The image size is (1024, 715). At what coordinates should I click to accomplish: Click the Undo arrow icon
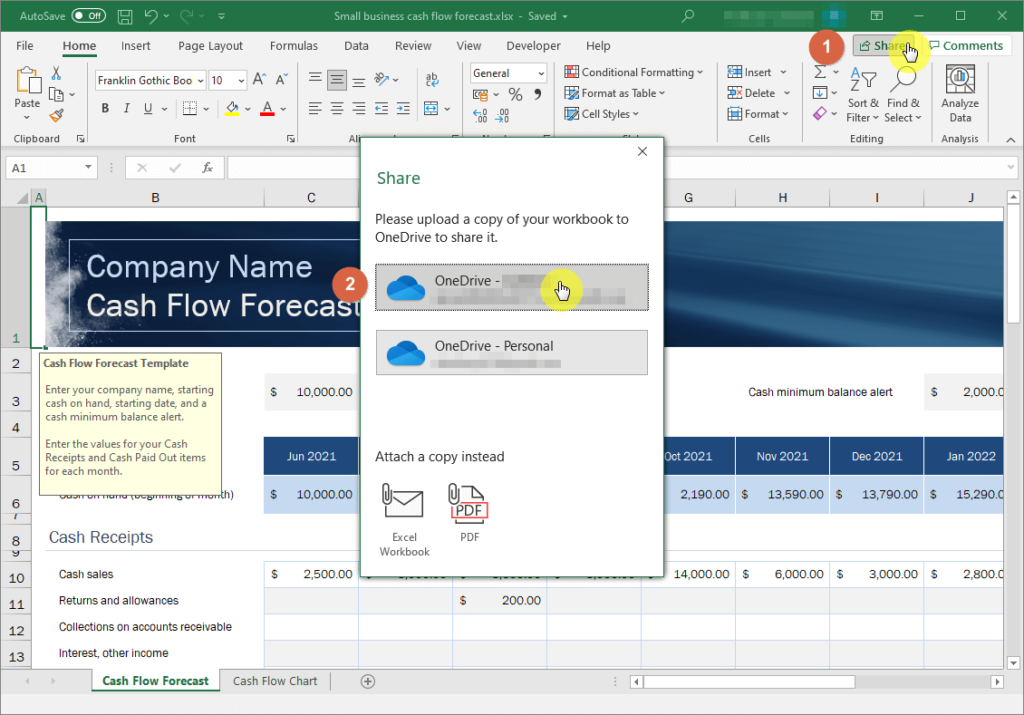151,16
